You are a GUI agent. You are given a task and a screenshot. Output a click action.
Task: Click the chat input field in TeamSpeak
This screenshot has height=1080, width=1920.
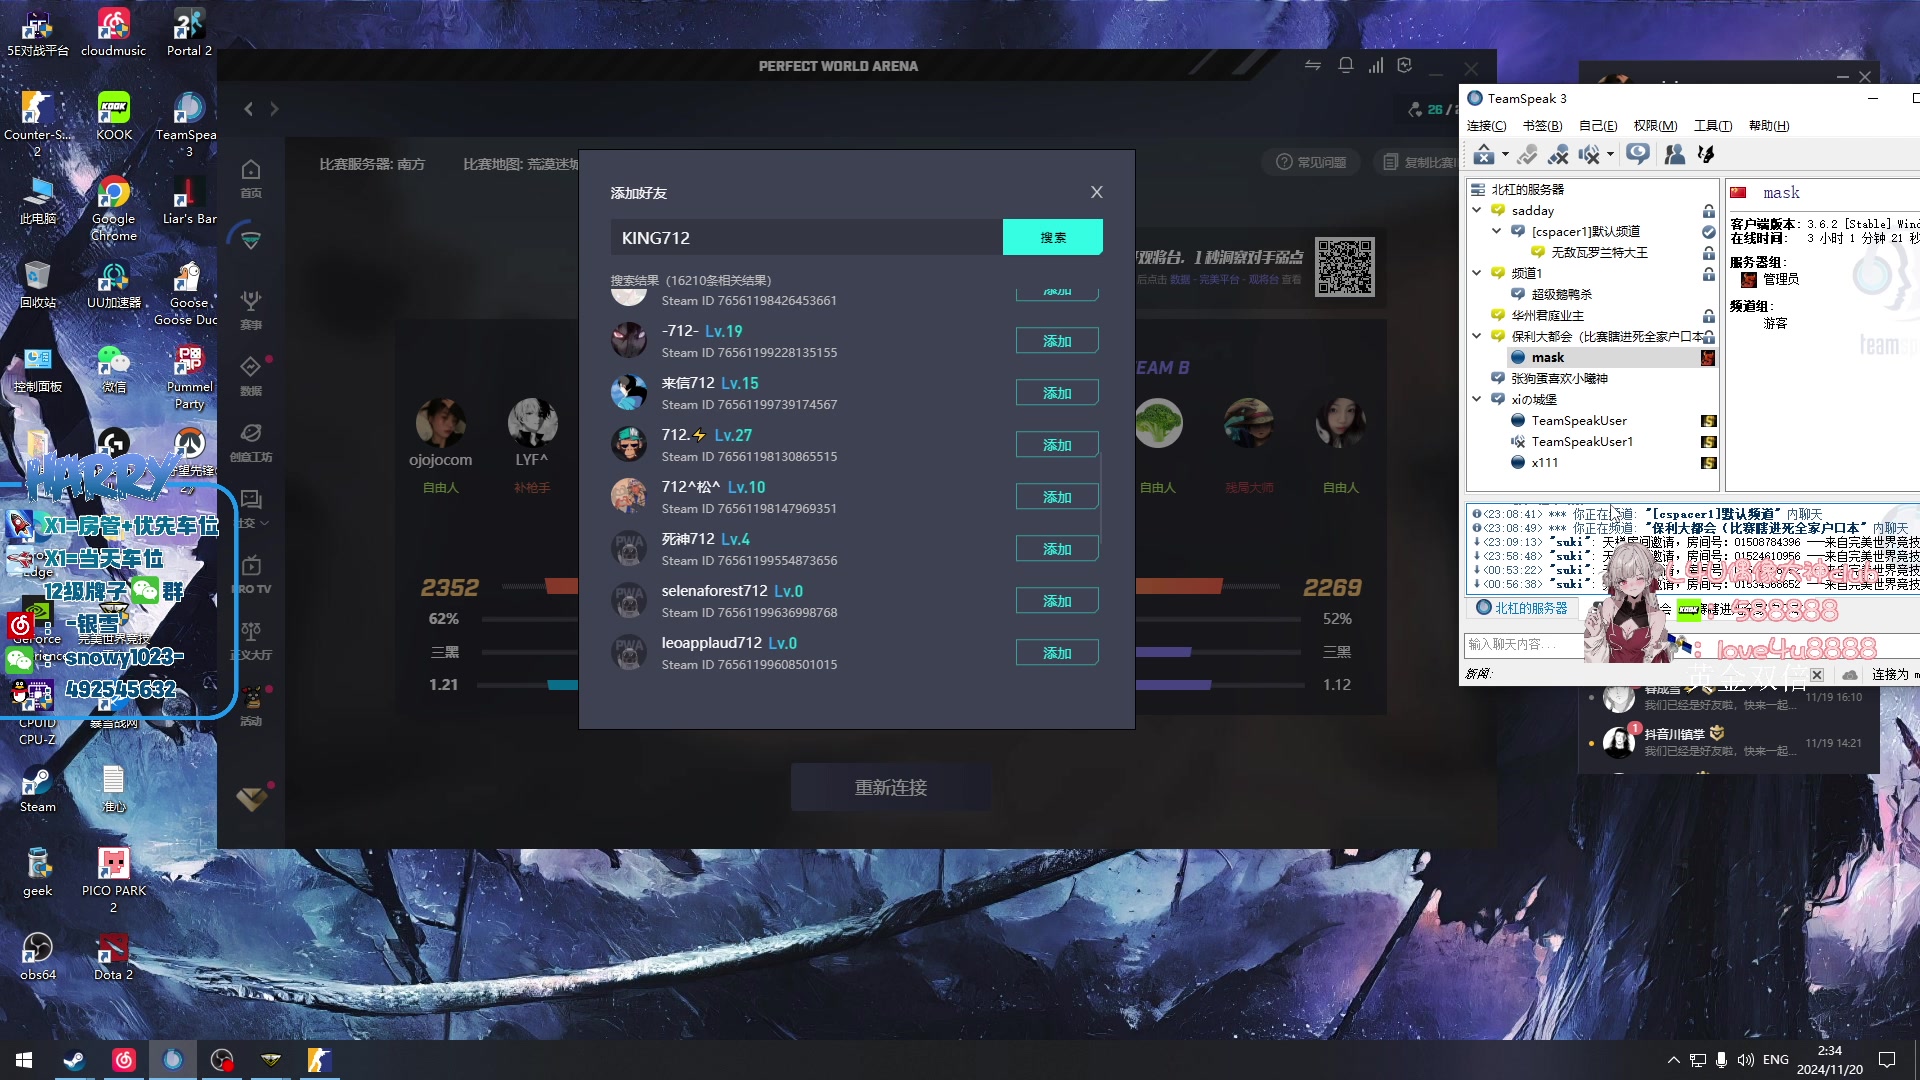[x=1530, y=644]
